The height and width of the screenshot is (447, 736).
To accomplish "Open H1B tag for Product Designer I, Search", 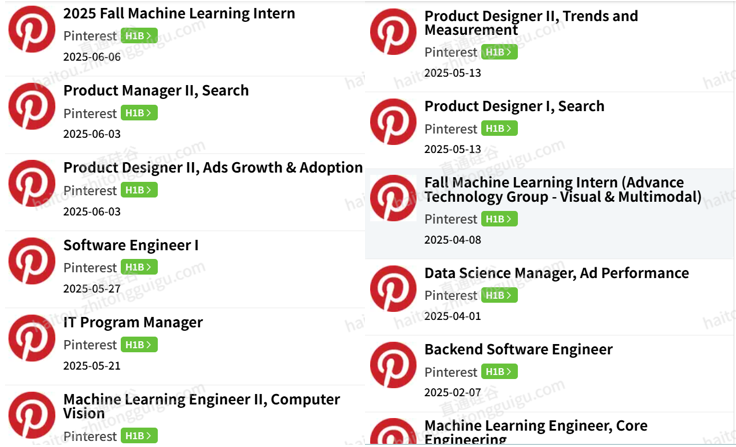I will coord(499,129).
